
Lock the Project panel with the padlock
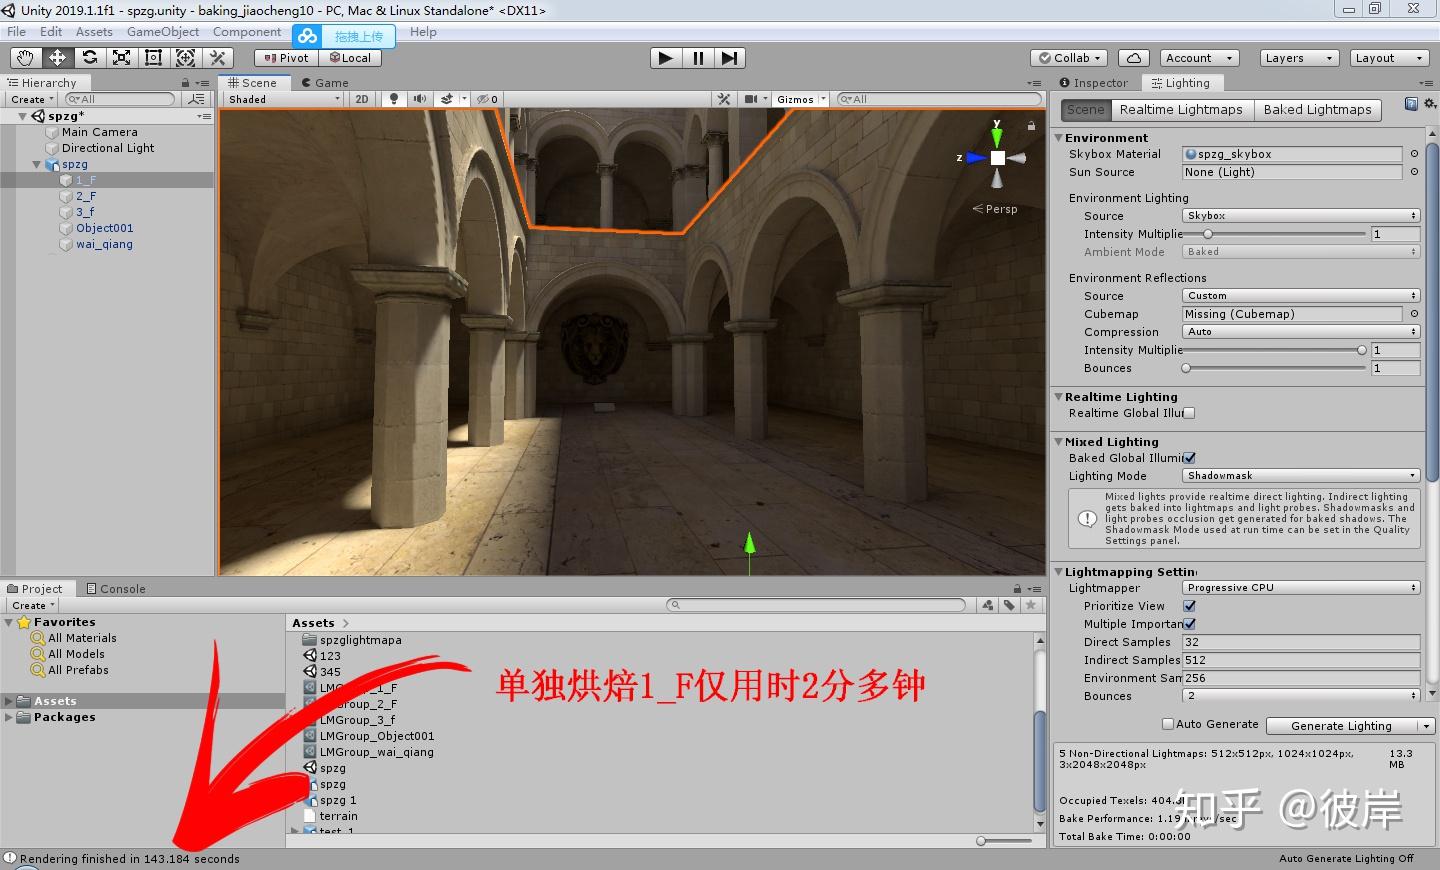click(x=1017, y=589)
